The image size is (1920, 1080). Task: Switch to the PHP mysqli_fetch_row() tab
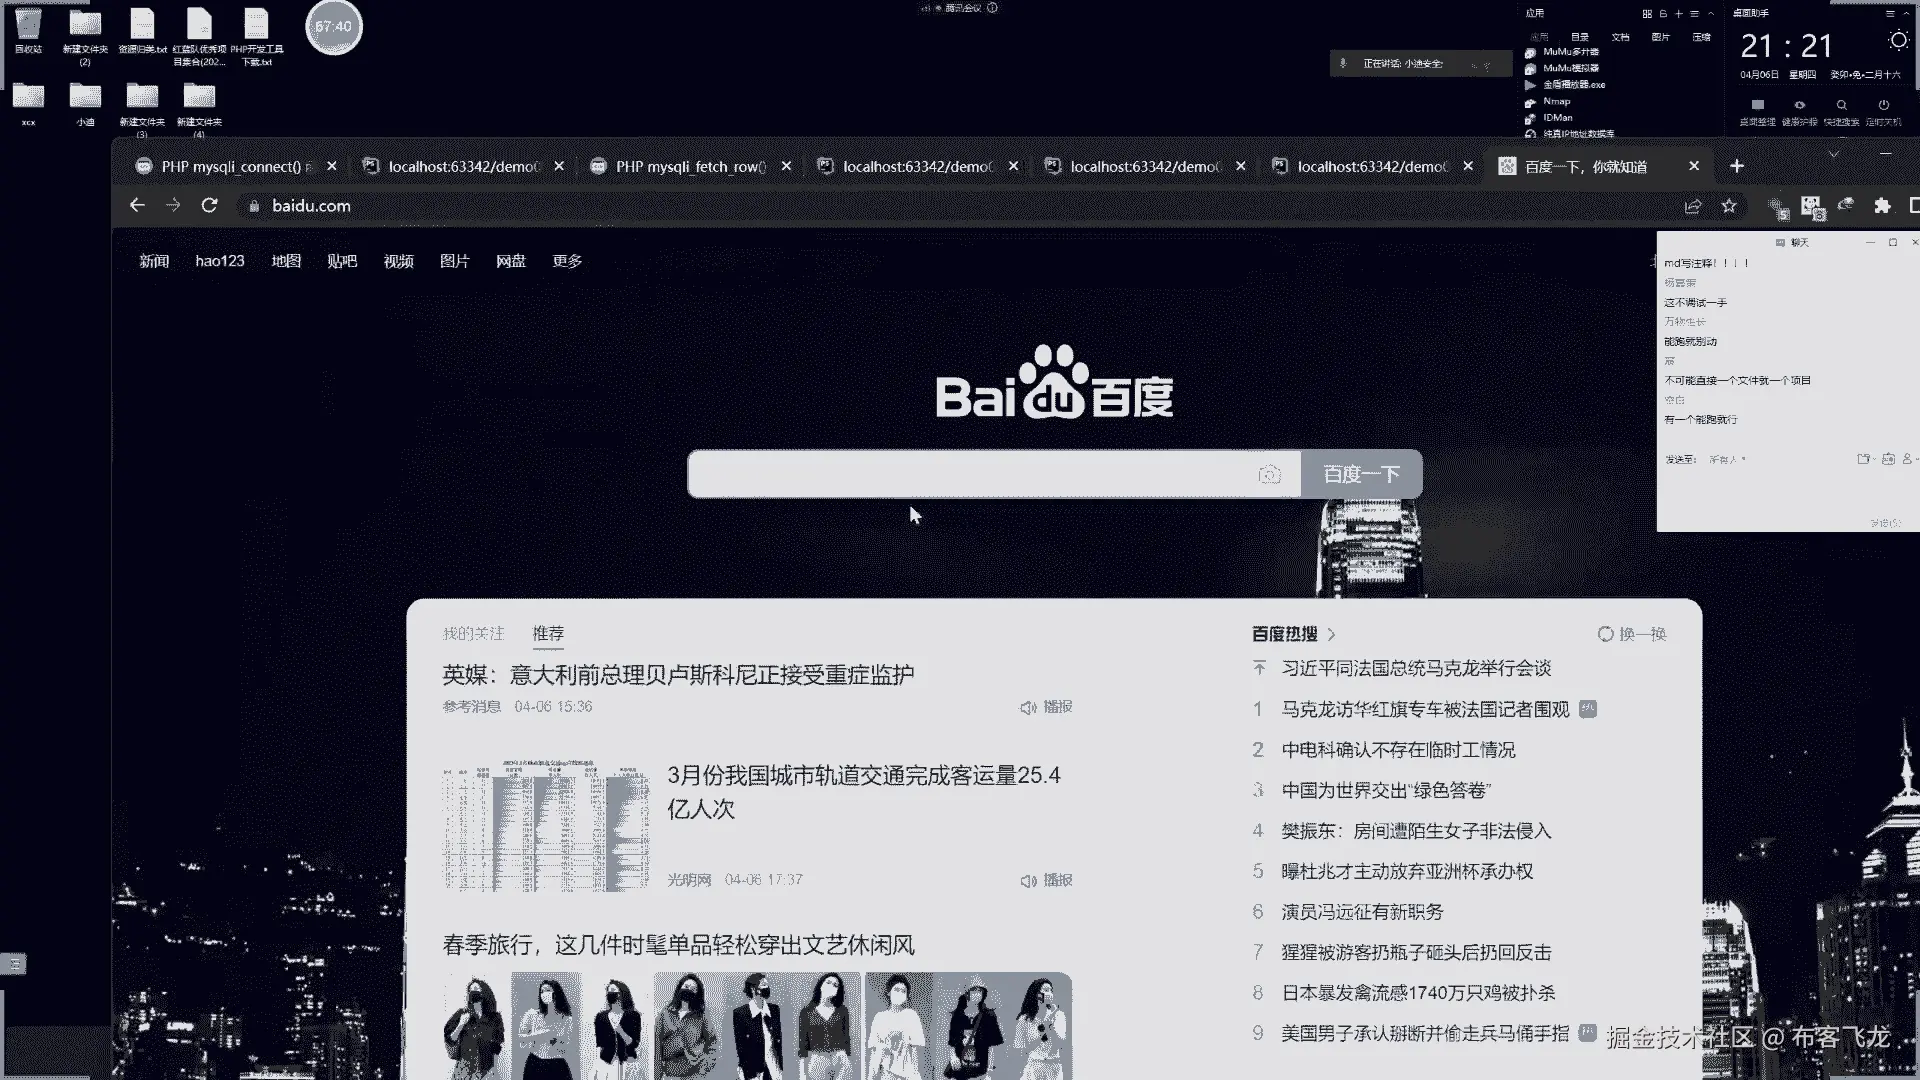[690, 167]
